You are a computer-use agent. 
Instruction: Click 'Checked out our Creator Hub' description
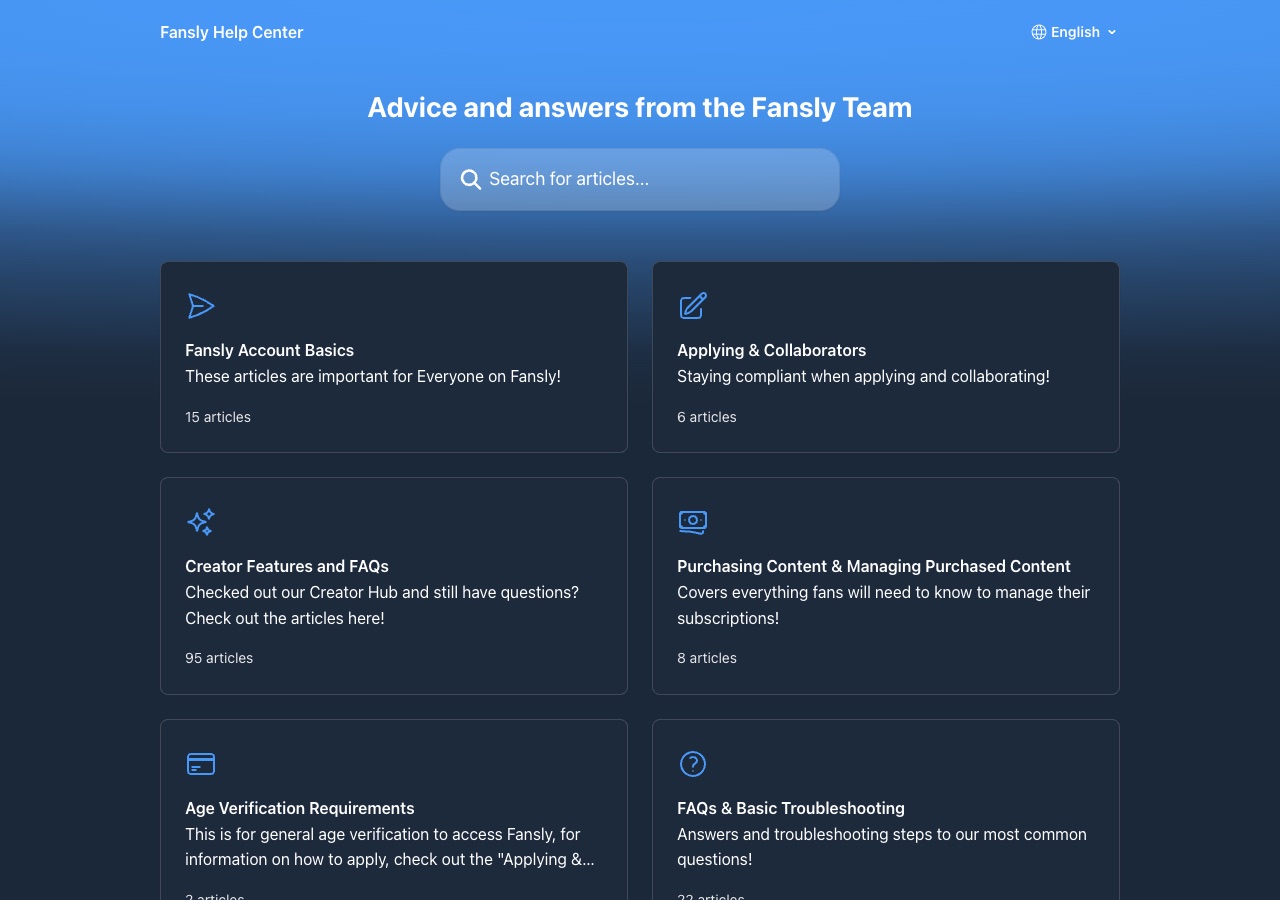(x=382, y=605)
